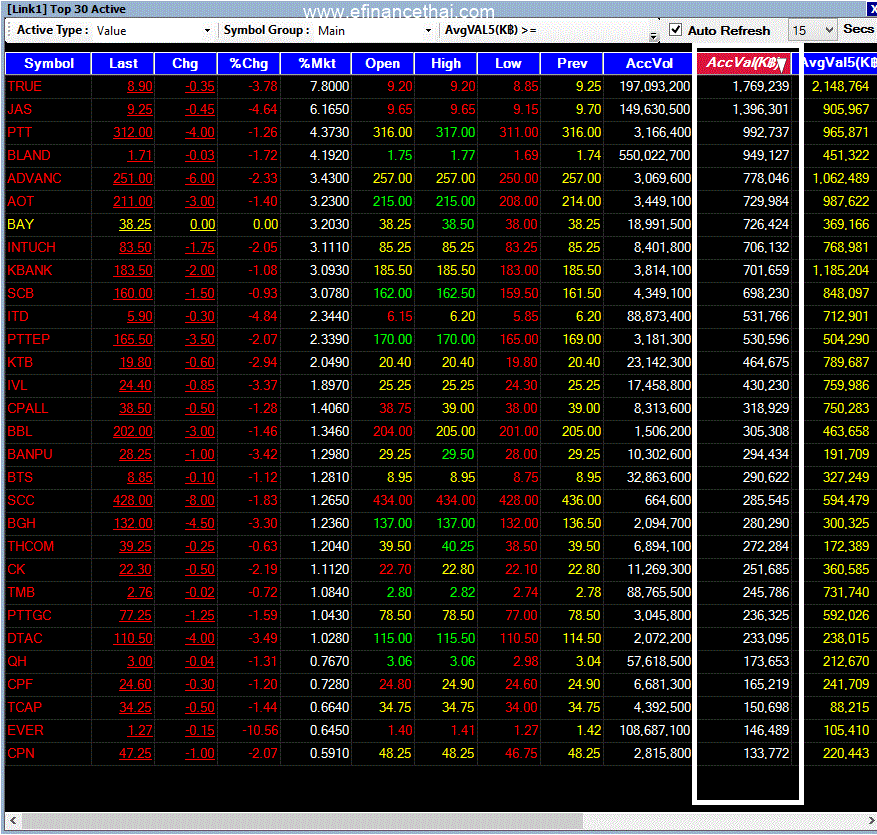Select the BAY symbol
Image resolution: width=877 pixels, height=835 pixels.
click(x=21, y=224)
